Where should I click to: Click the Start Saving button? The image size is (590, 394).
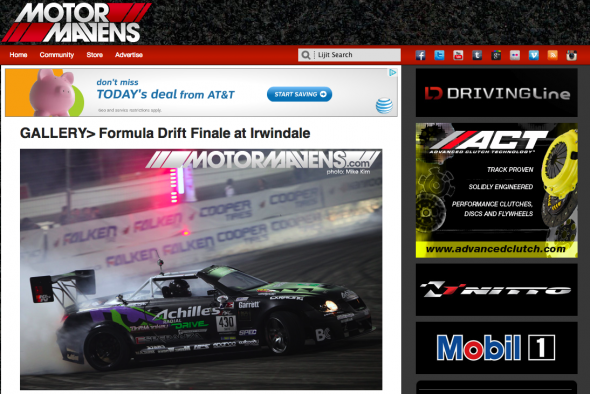coord(300,94)
